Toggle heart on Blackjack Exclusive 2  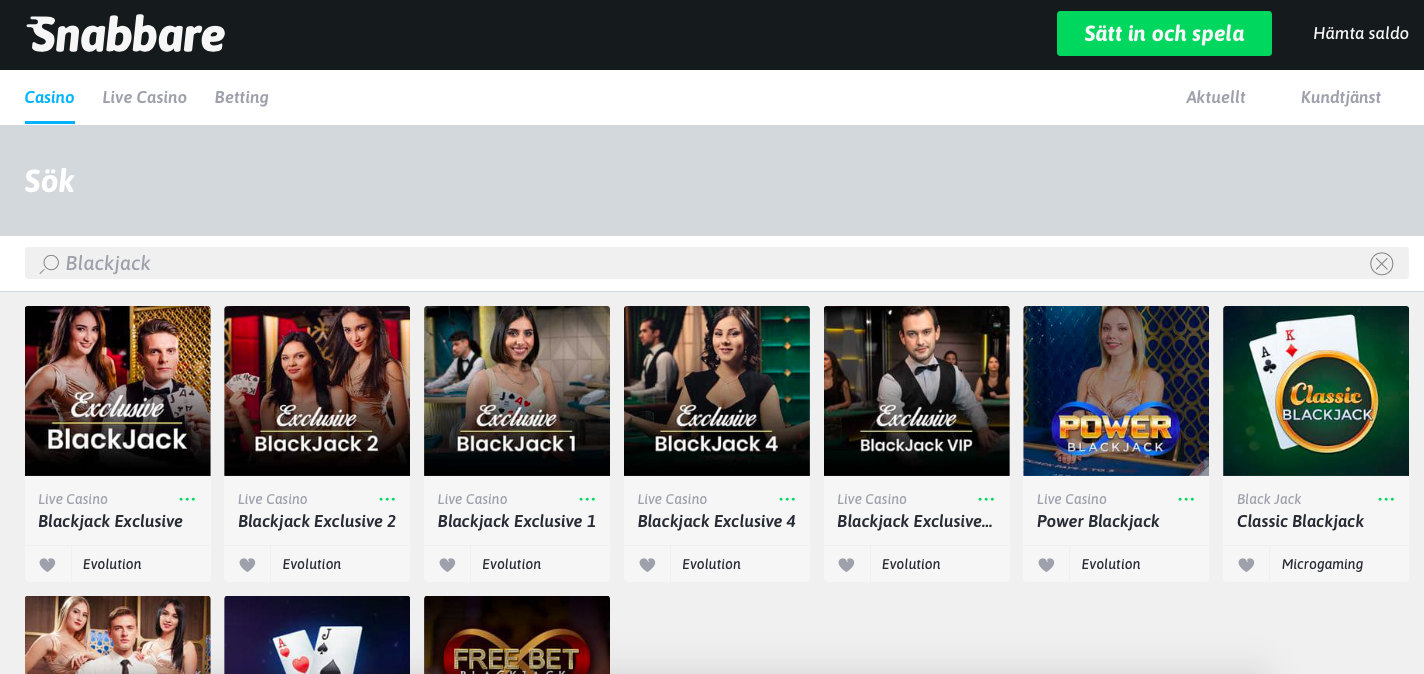click(x=247, y=565)
